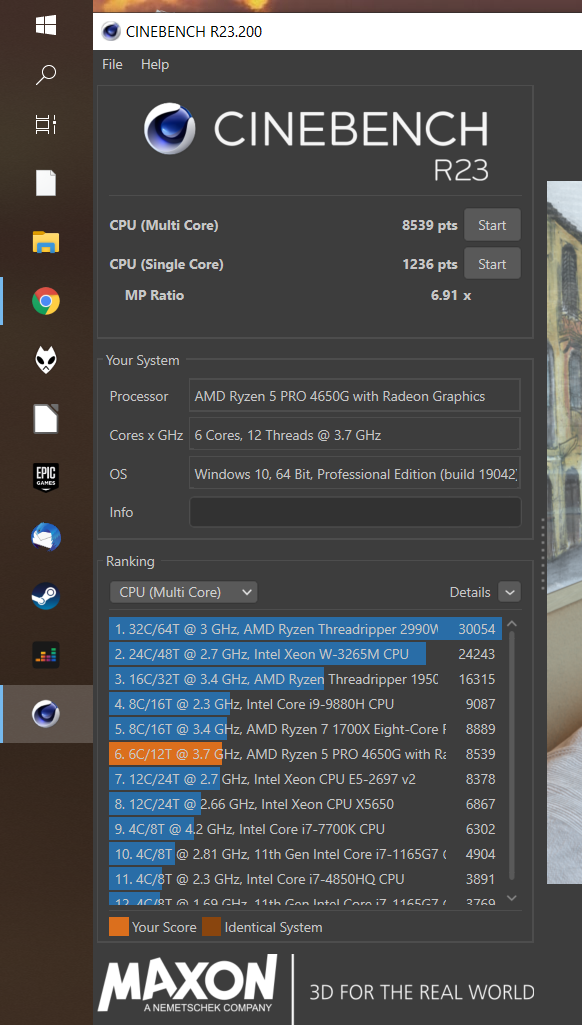This screenshot has width=582, height=1025.
Task: Click the MAXON logo
Action: point(188,983)
